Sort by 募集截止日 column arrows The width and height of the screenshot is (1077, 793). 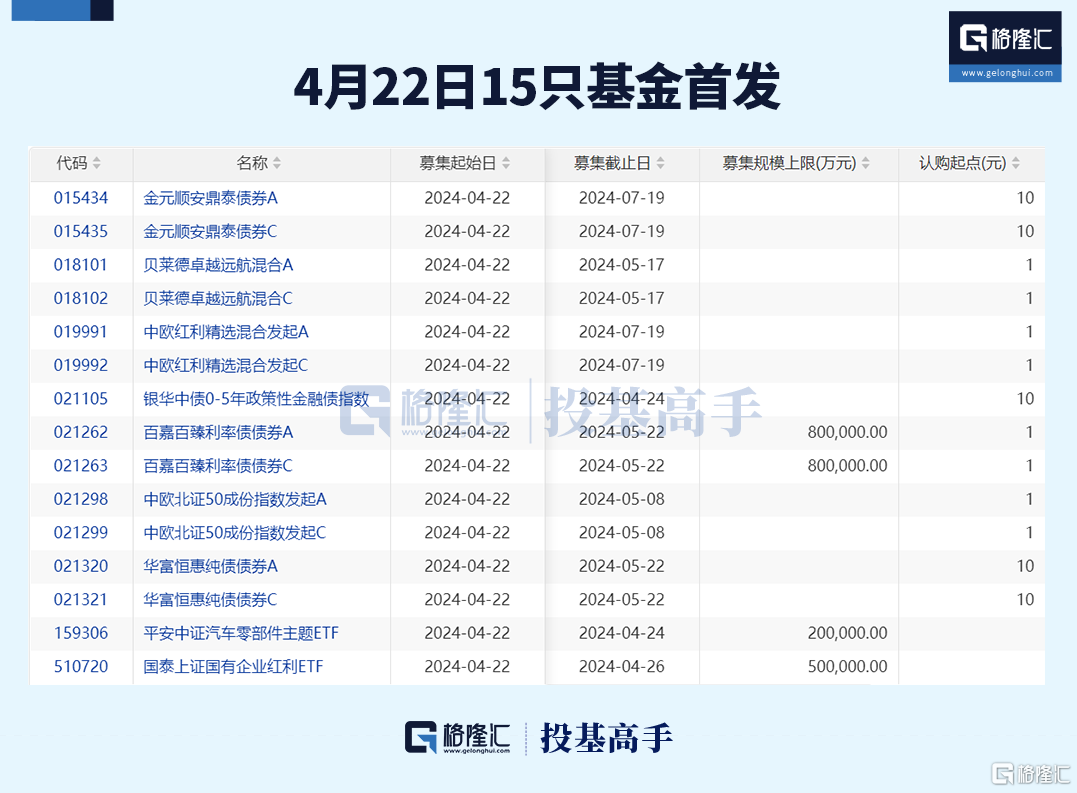tap(661, 163)
